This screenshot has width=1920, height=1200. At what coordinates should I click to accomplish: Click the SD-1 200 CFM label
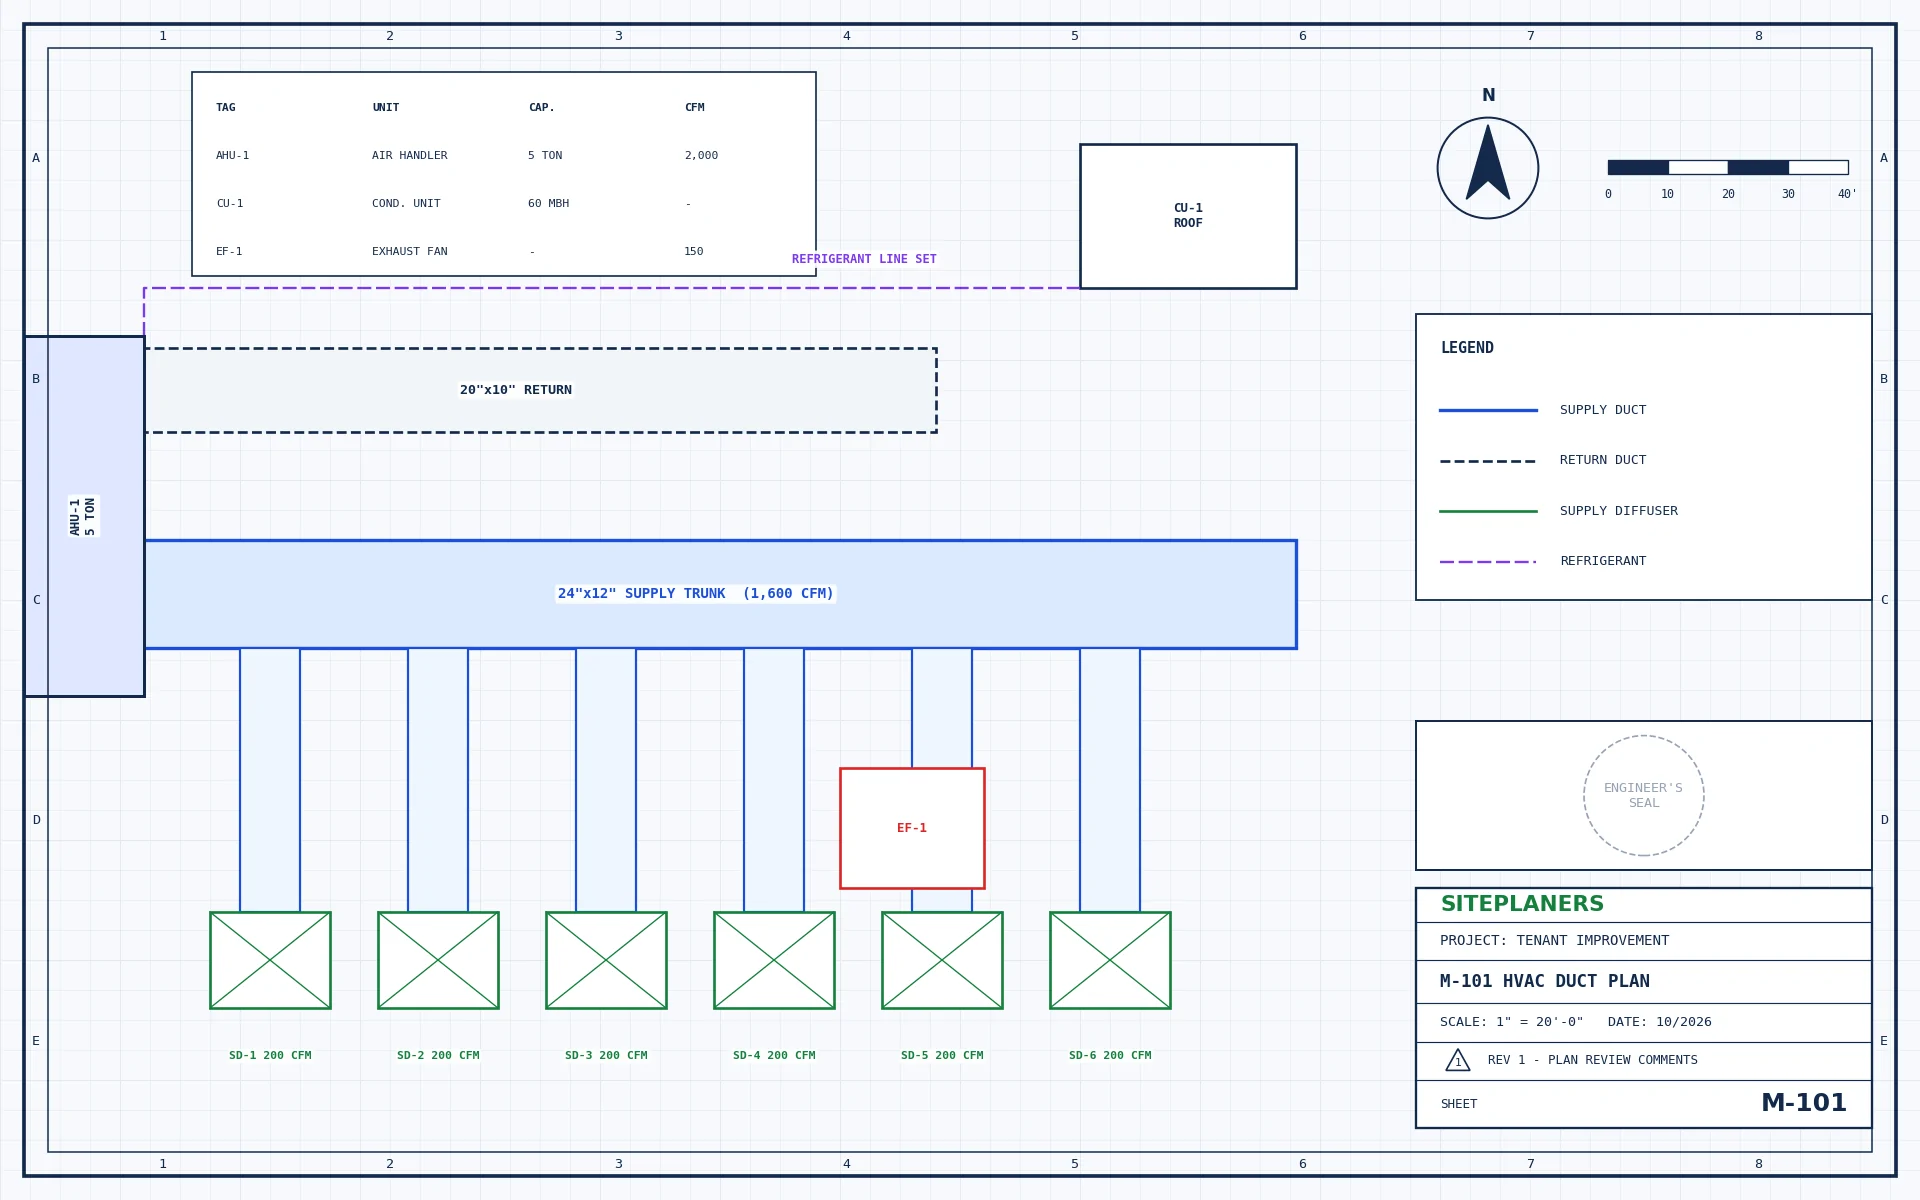[270, 1056]
